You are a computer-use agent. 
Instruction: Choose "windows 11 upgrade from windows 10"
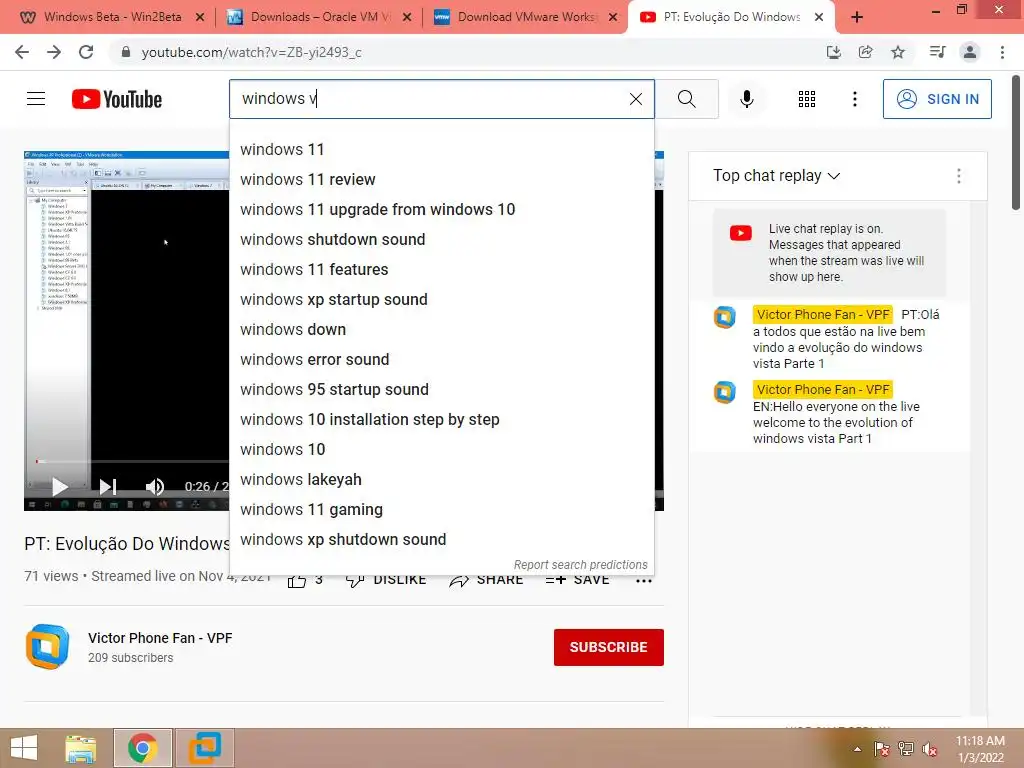coord(441,210)
